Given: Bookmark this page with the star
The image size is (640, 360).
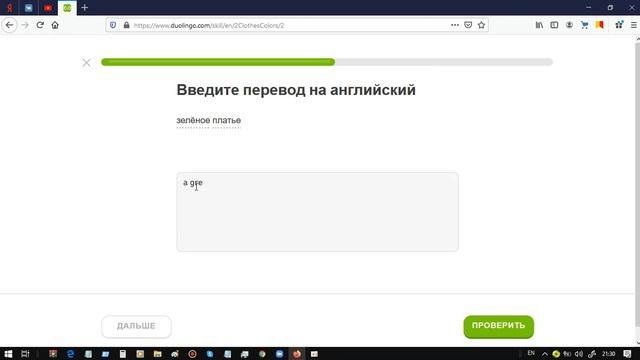Looking at the screenshot, I should point(482,25).
